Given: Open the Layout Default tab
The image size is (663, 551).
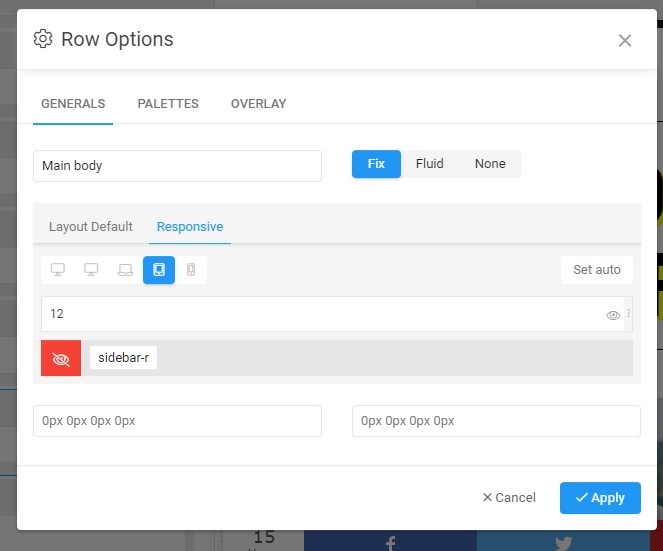Looking at the screenshot, I should (x=91, y=227).
